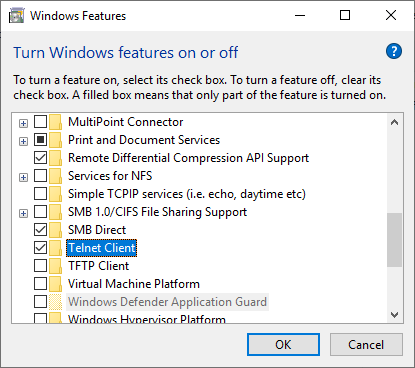Check the Virtual Machine Platform box

[40, 284]
